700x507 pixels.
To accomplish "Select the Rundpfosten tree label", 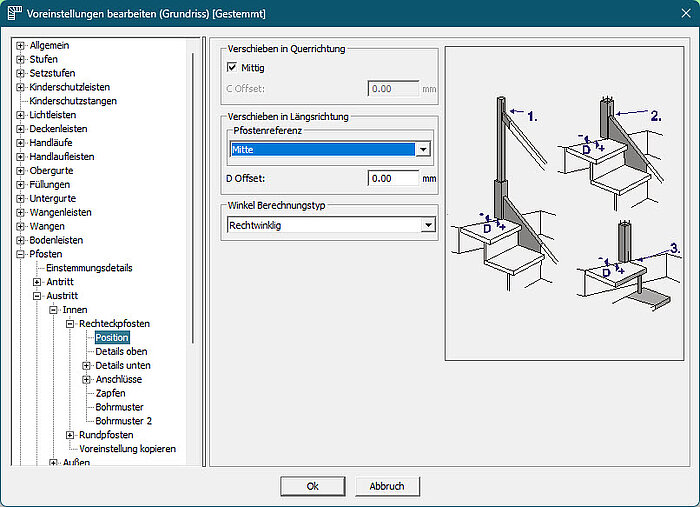I will (106, 435).
